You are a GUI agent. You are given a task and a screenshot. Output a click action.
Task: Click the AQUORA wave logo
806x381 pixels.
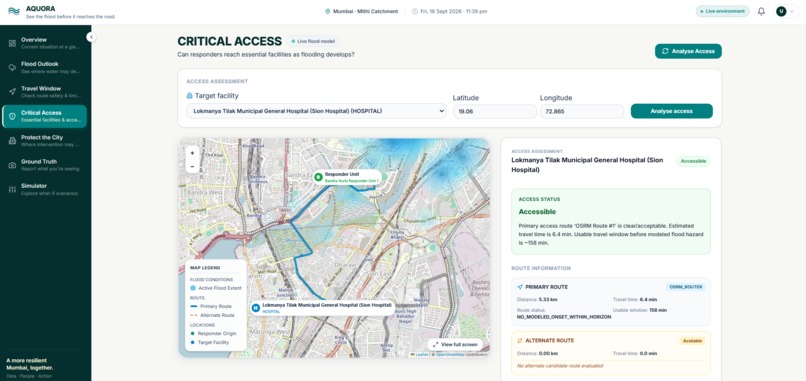[14, 12]
